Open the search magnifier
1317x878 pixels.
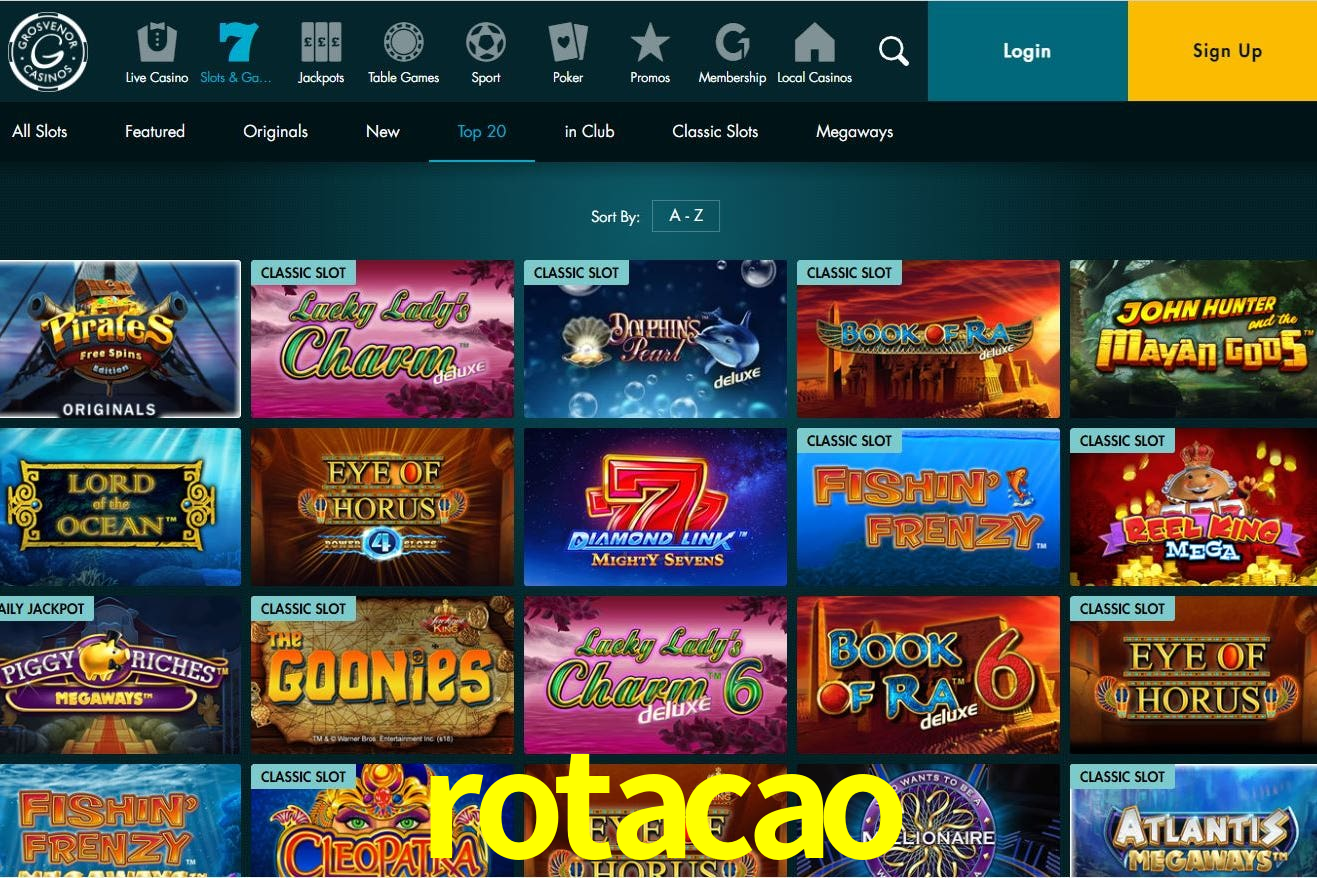893,51
